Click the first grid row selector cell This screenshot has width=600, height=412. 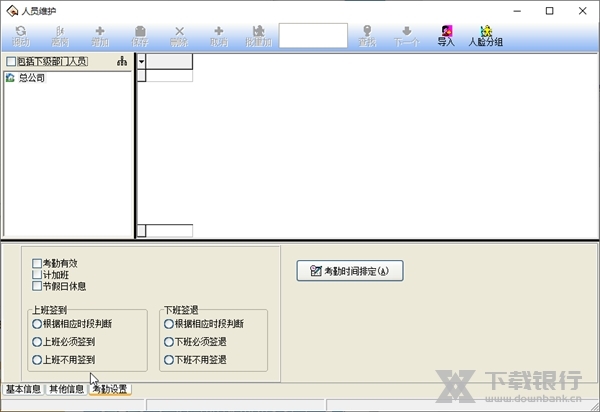(141, 76)
